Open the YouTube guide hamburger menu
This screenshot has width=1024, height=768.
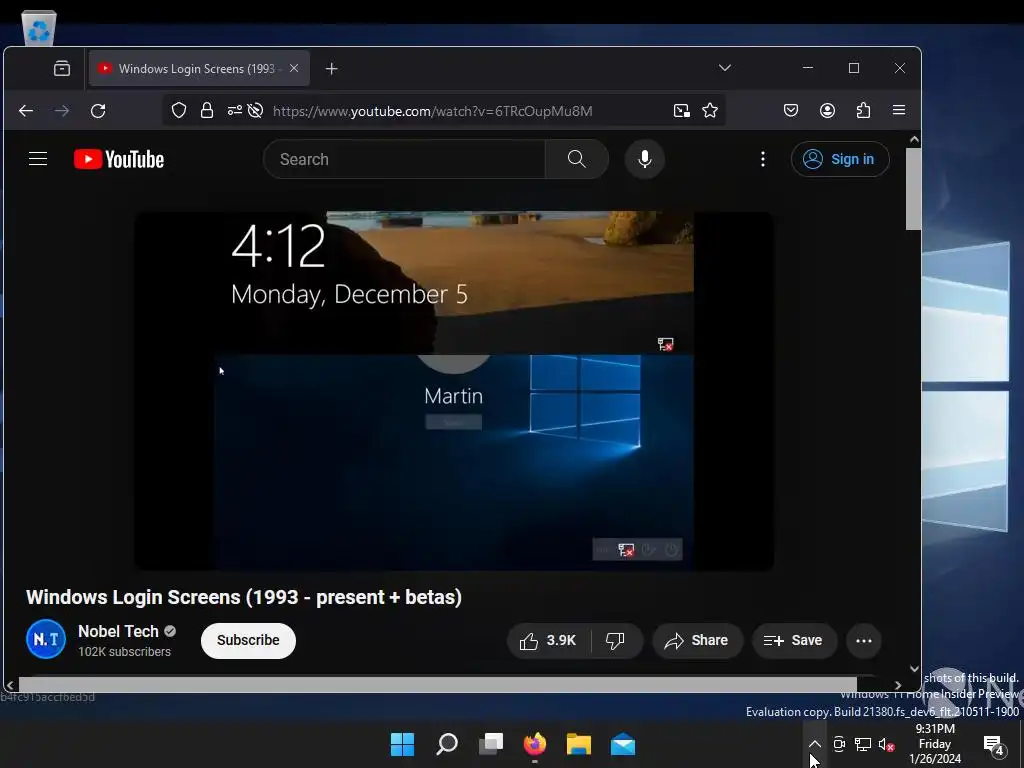pyautogui.click(x=38, y=159)
